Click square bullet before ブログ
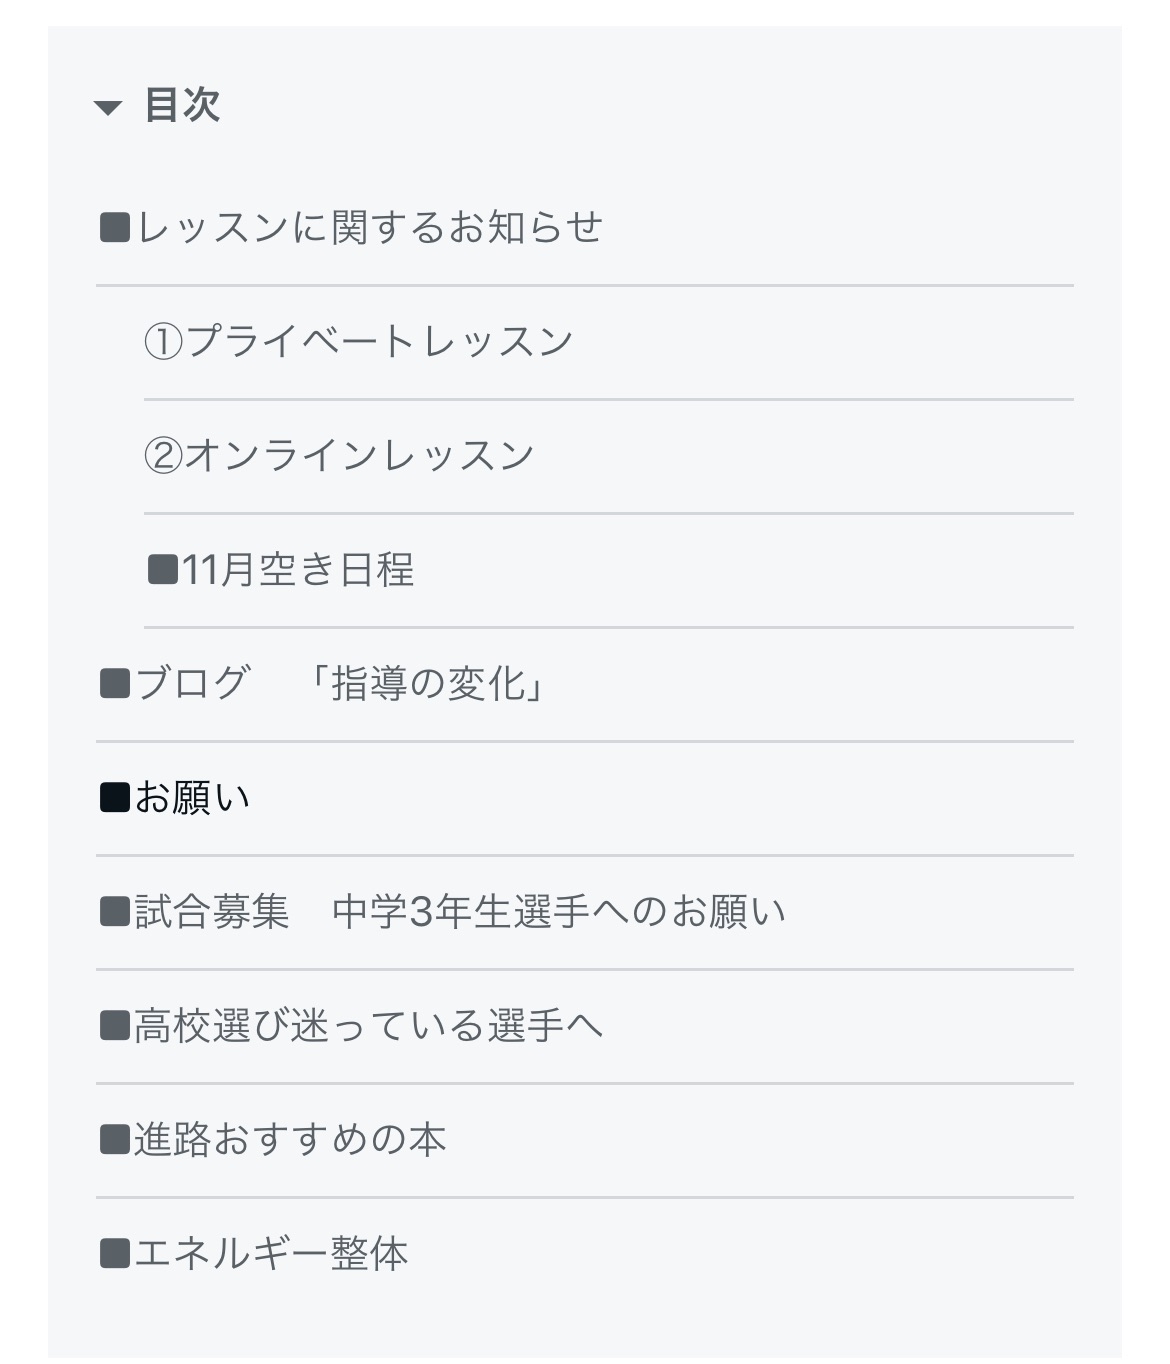 (116, 684)
